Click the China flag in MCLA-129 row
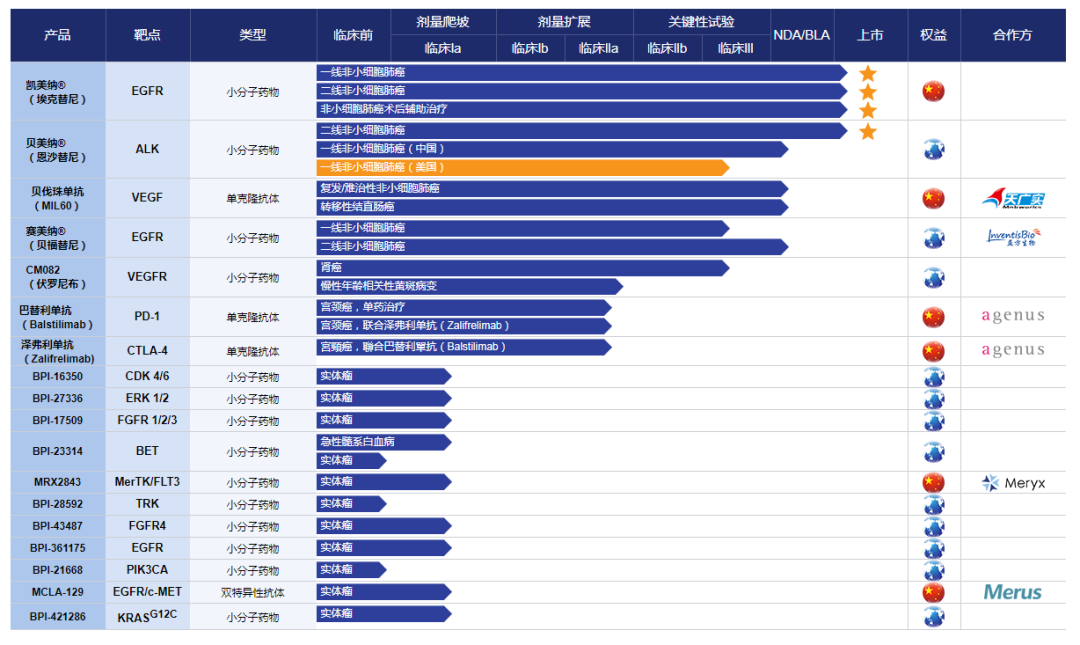 [933, 592]
